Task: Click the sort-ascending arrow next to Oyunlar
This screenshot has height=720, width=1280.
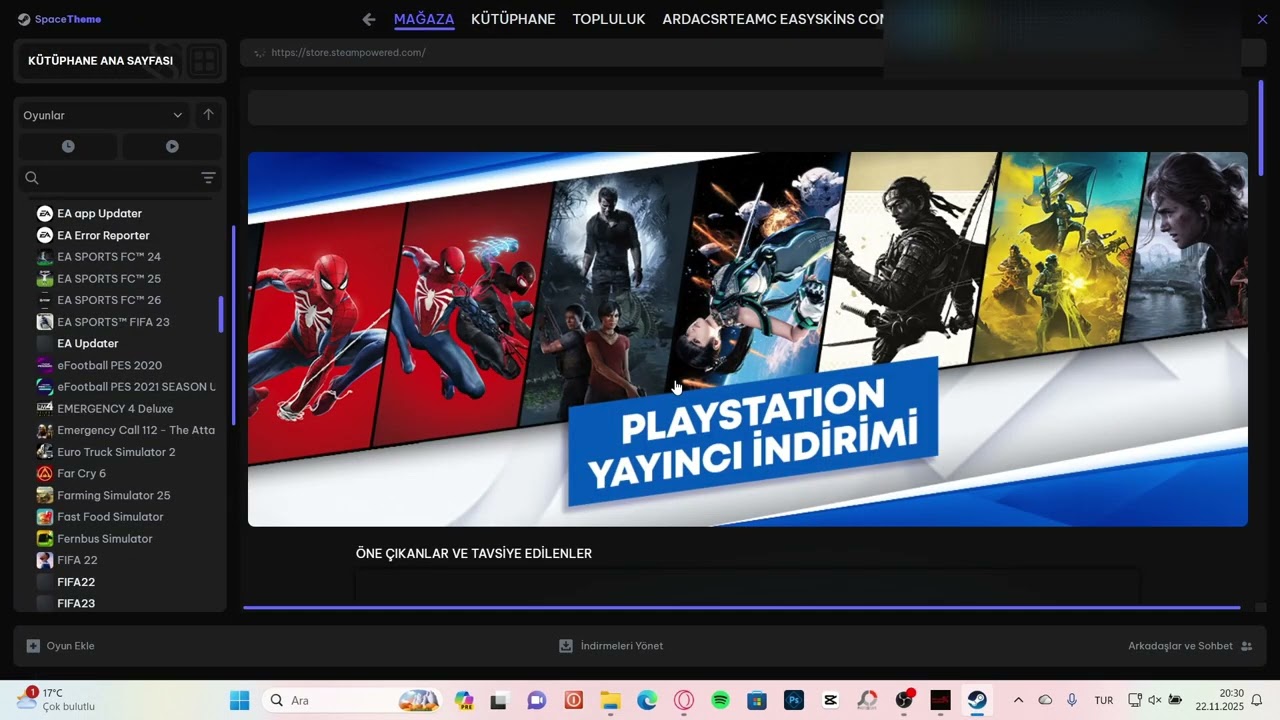Action: pyautogui.click(x=208, y=115)
